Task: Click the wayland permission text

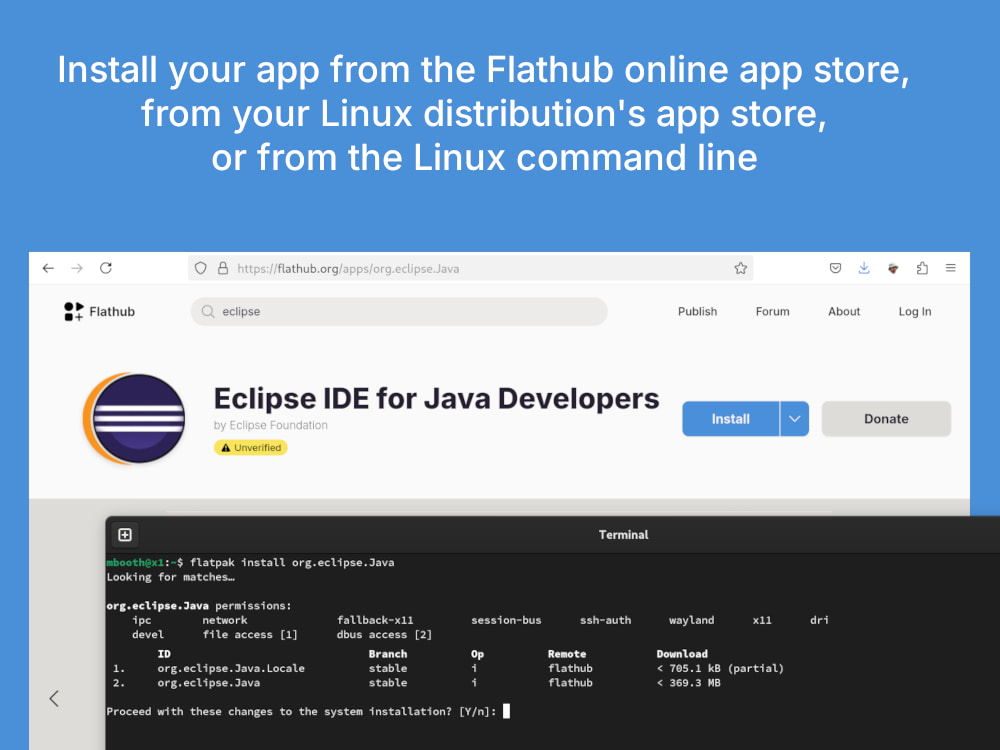Action: pyautogui.click(x=691, y=620)
